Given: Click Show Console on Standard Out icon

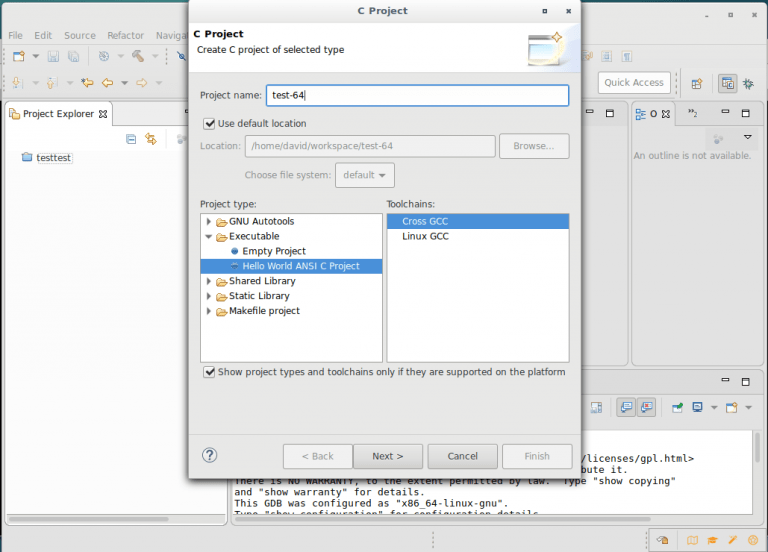Looking at the screenshot, I should coord(626,407).
